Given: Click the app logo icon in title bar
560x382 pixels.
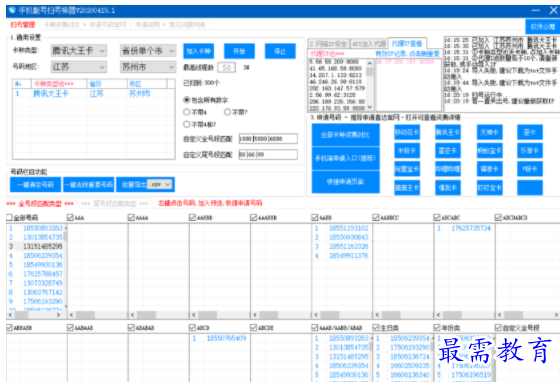Looking at the screenshot, I should tap(12, 10).
